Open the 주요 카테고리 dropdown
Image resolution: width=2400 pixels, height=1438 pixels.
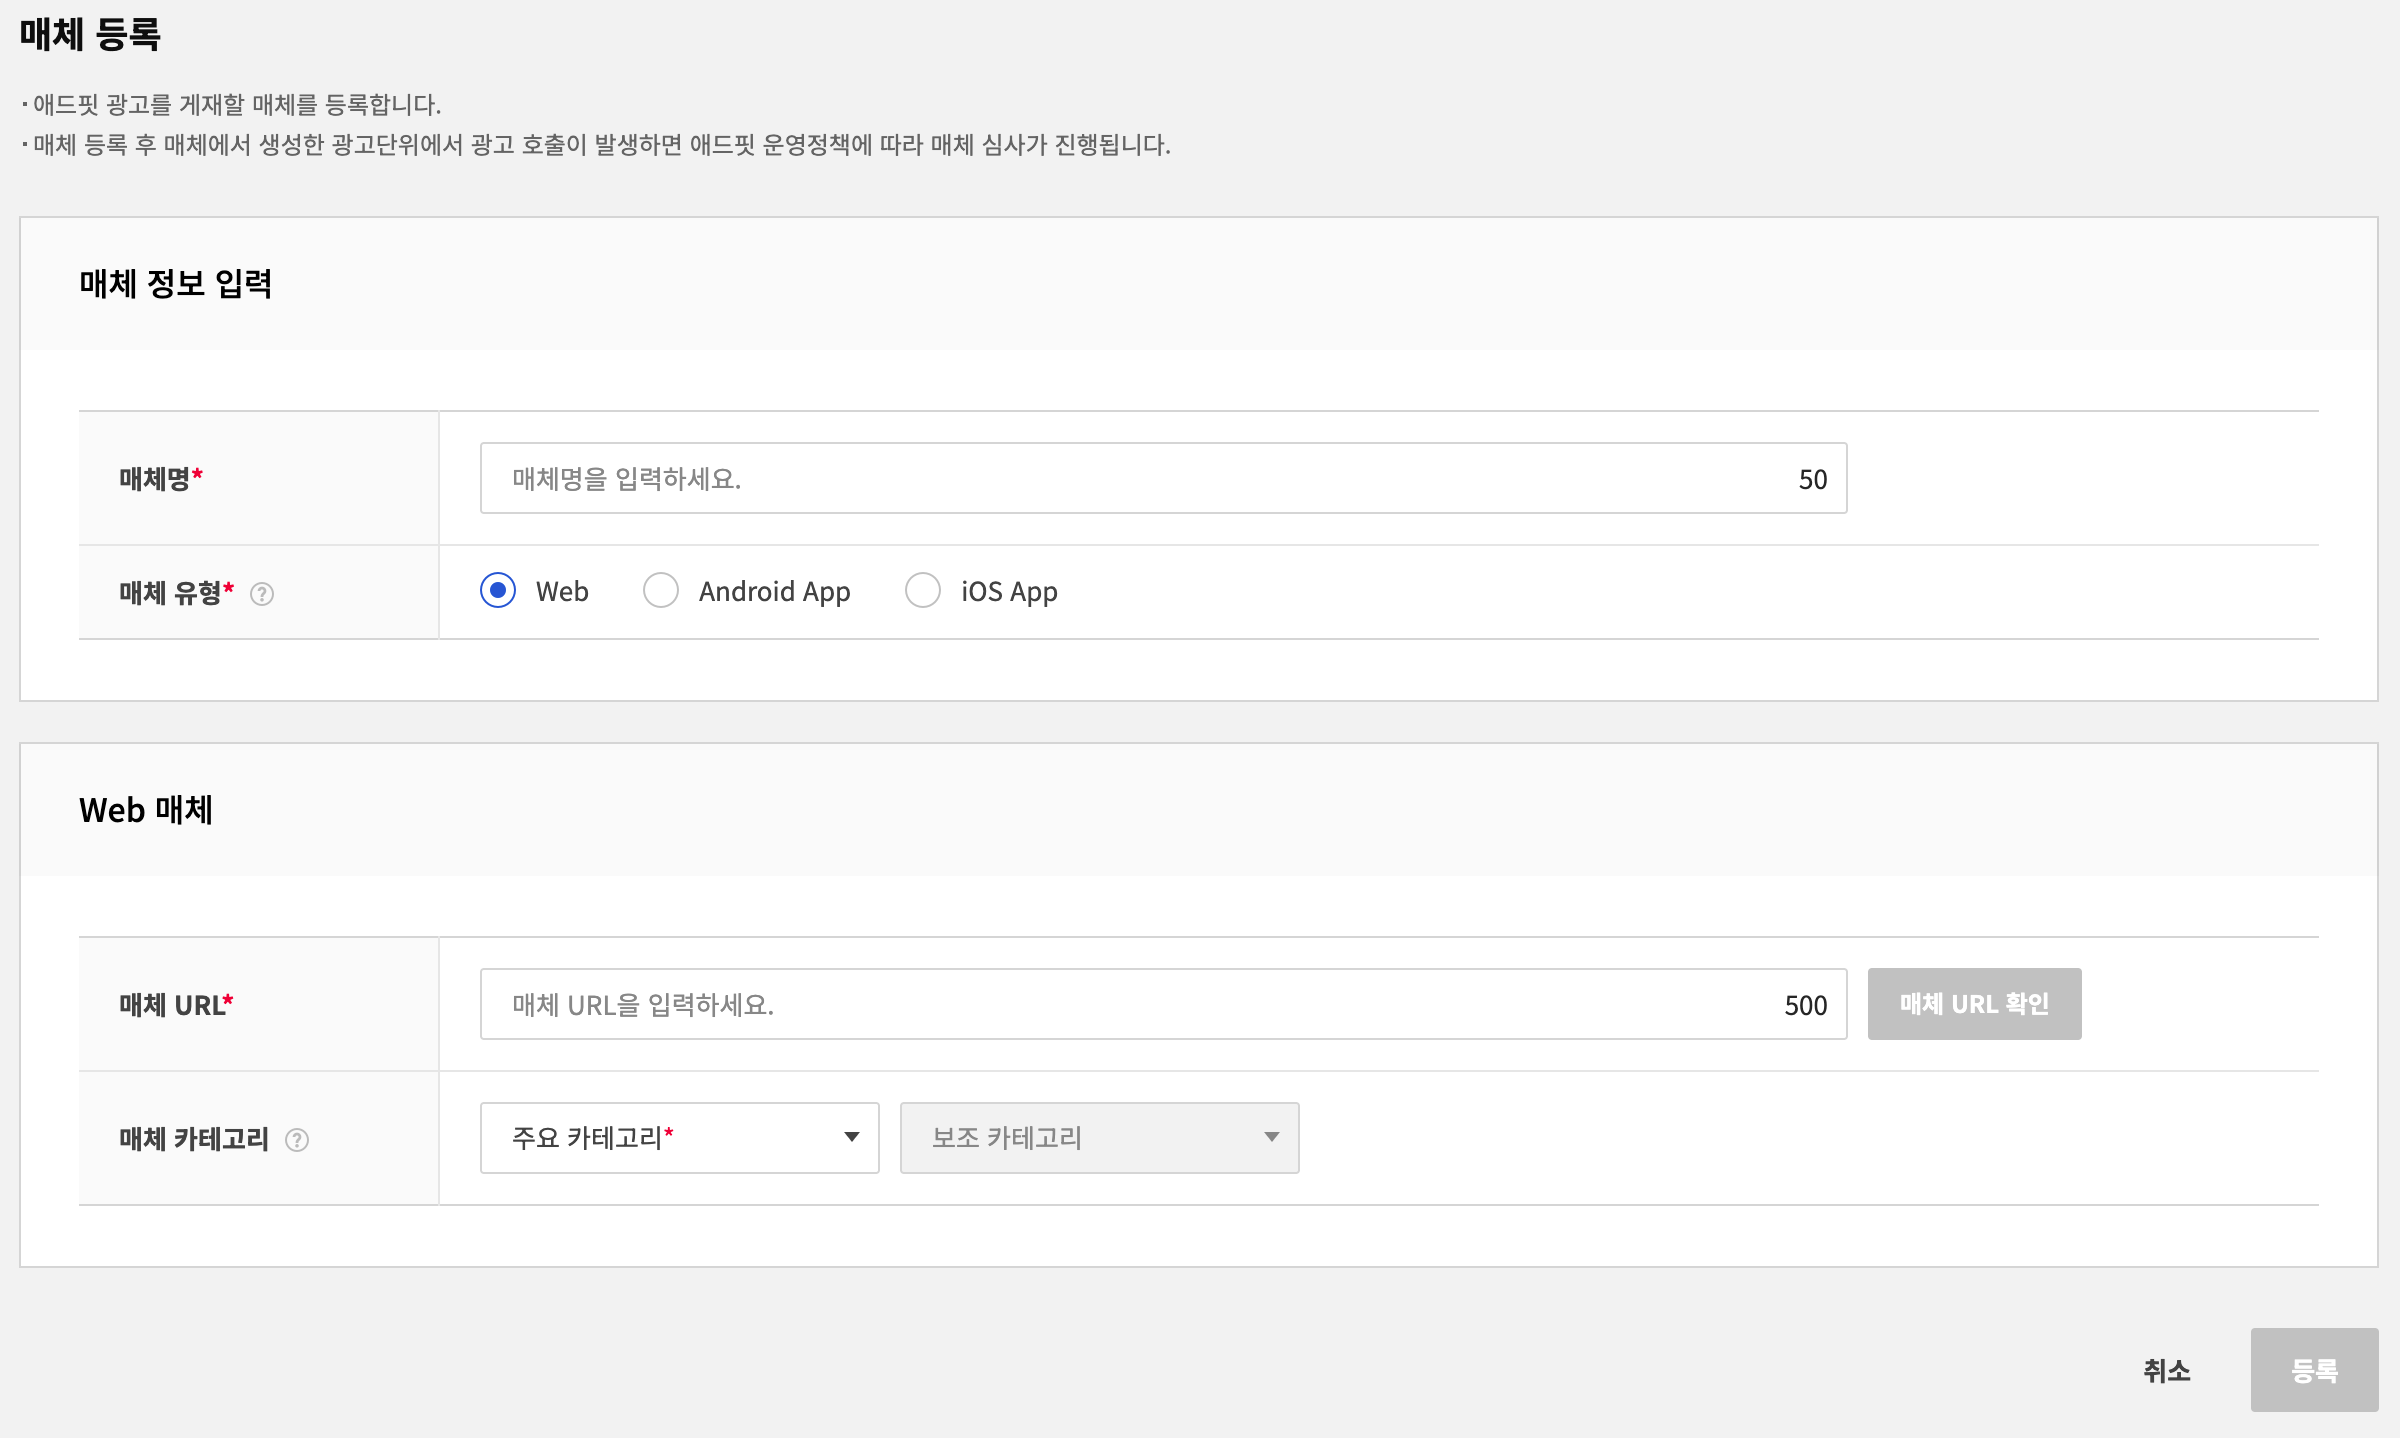coord(679,1138)
